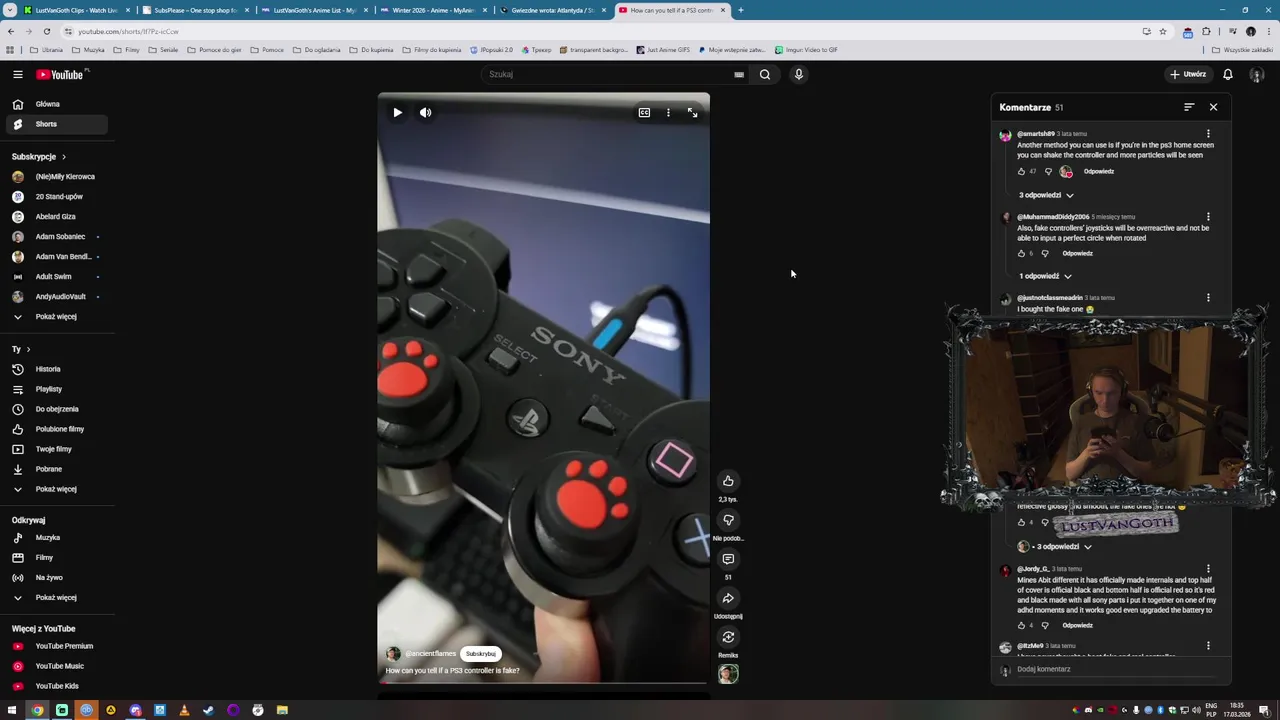Image resolution: width=1280 pixels, height=720 pixels.
Task: Switch to Winter 2026 Anime tab
Action: pyautogui.click(x=432, y=10)
